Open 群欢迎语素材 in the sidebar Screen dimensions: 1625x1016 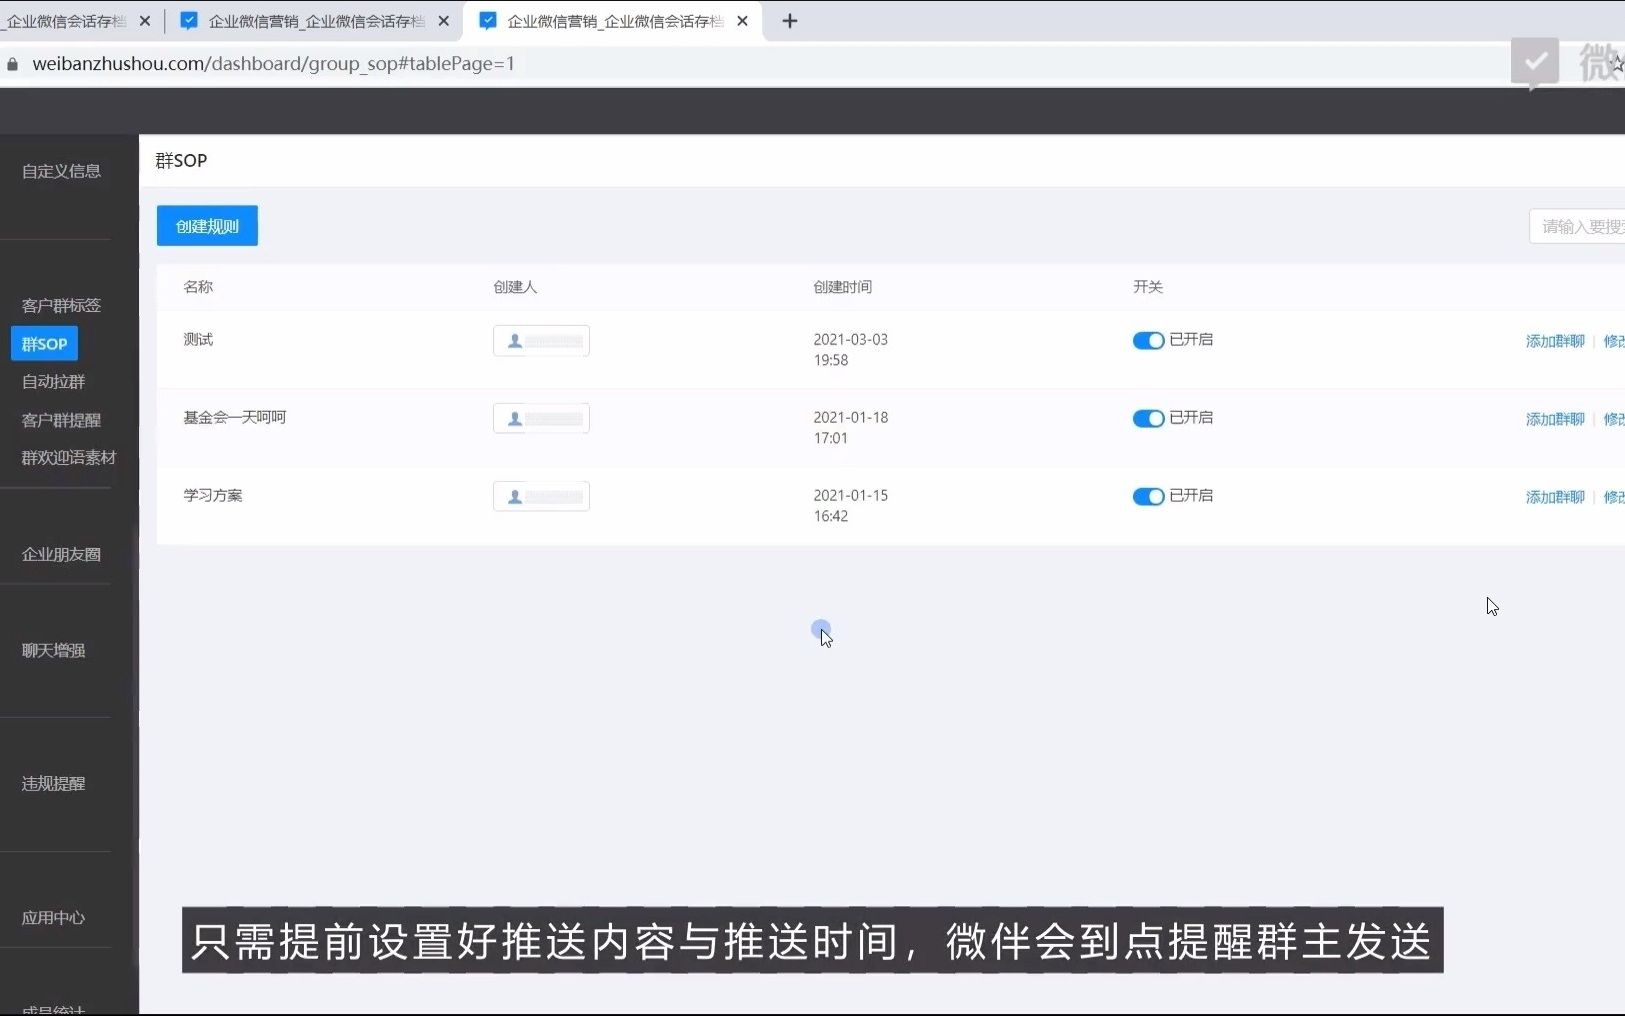coord(69,457)
